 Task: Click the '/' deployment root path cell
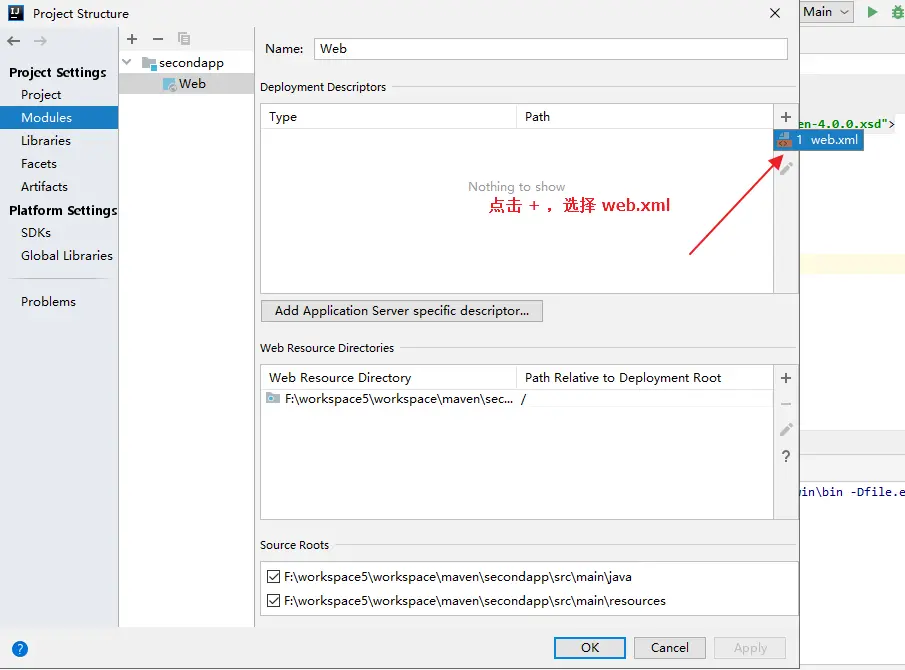(645, 399)
